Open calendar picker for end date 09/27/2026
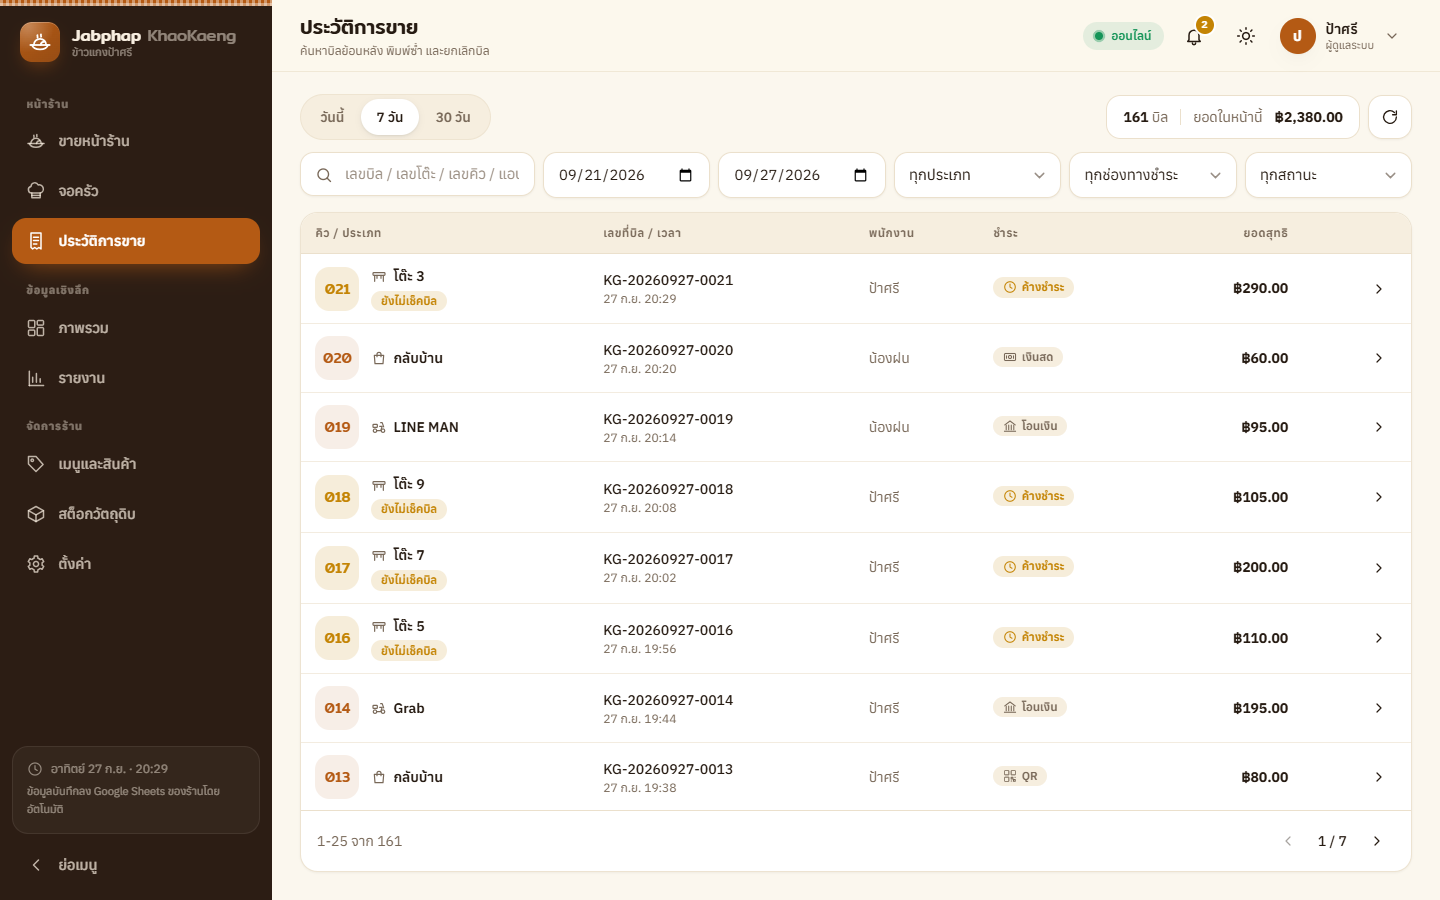This screenshot has height=900, width=1440. tap(860, 175)
